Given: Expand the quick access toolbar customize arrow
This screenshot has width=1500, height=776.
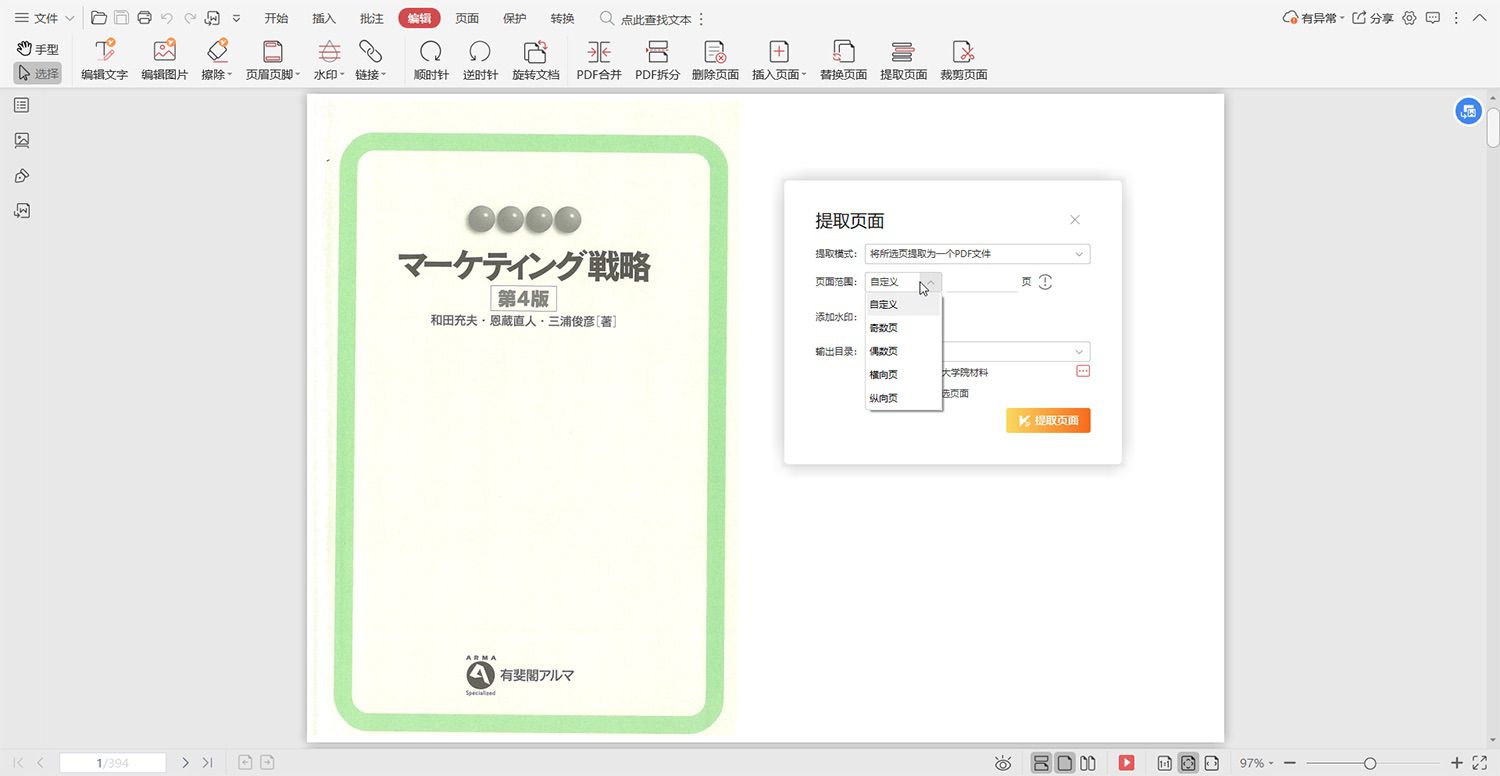Looking at the screenshot, I should [x=236, y=18].
